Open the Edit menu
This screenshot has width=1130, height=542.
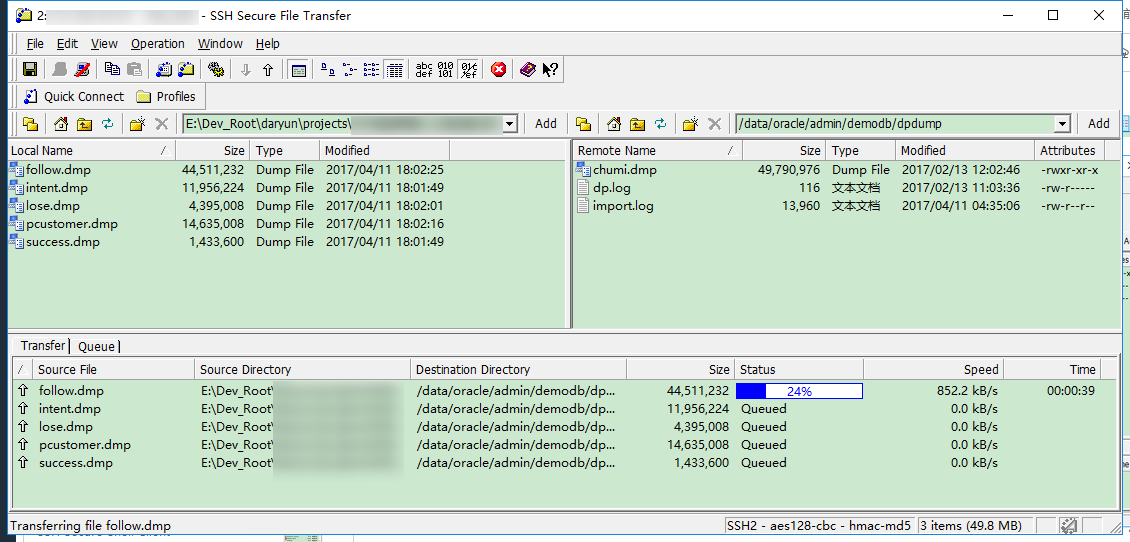[67, 44]
